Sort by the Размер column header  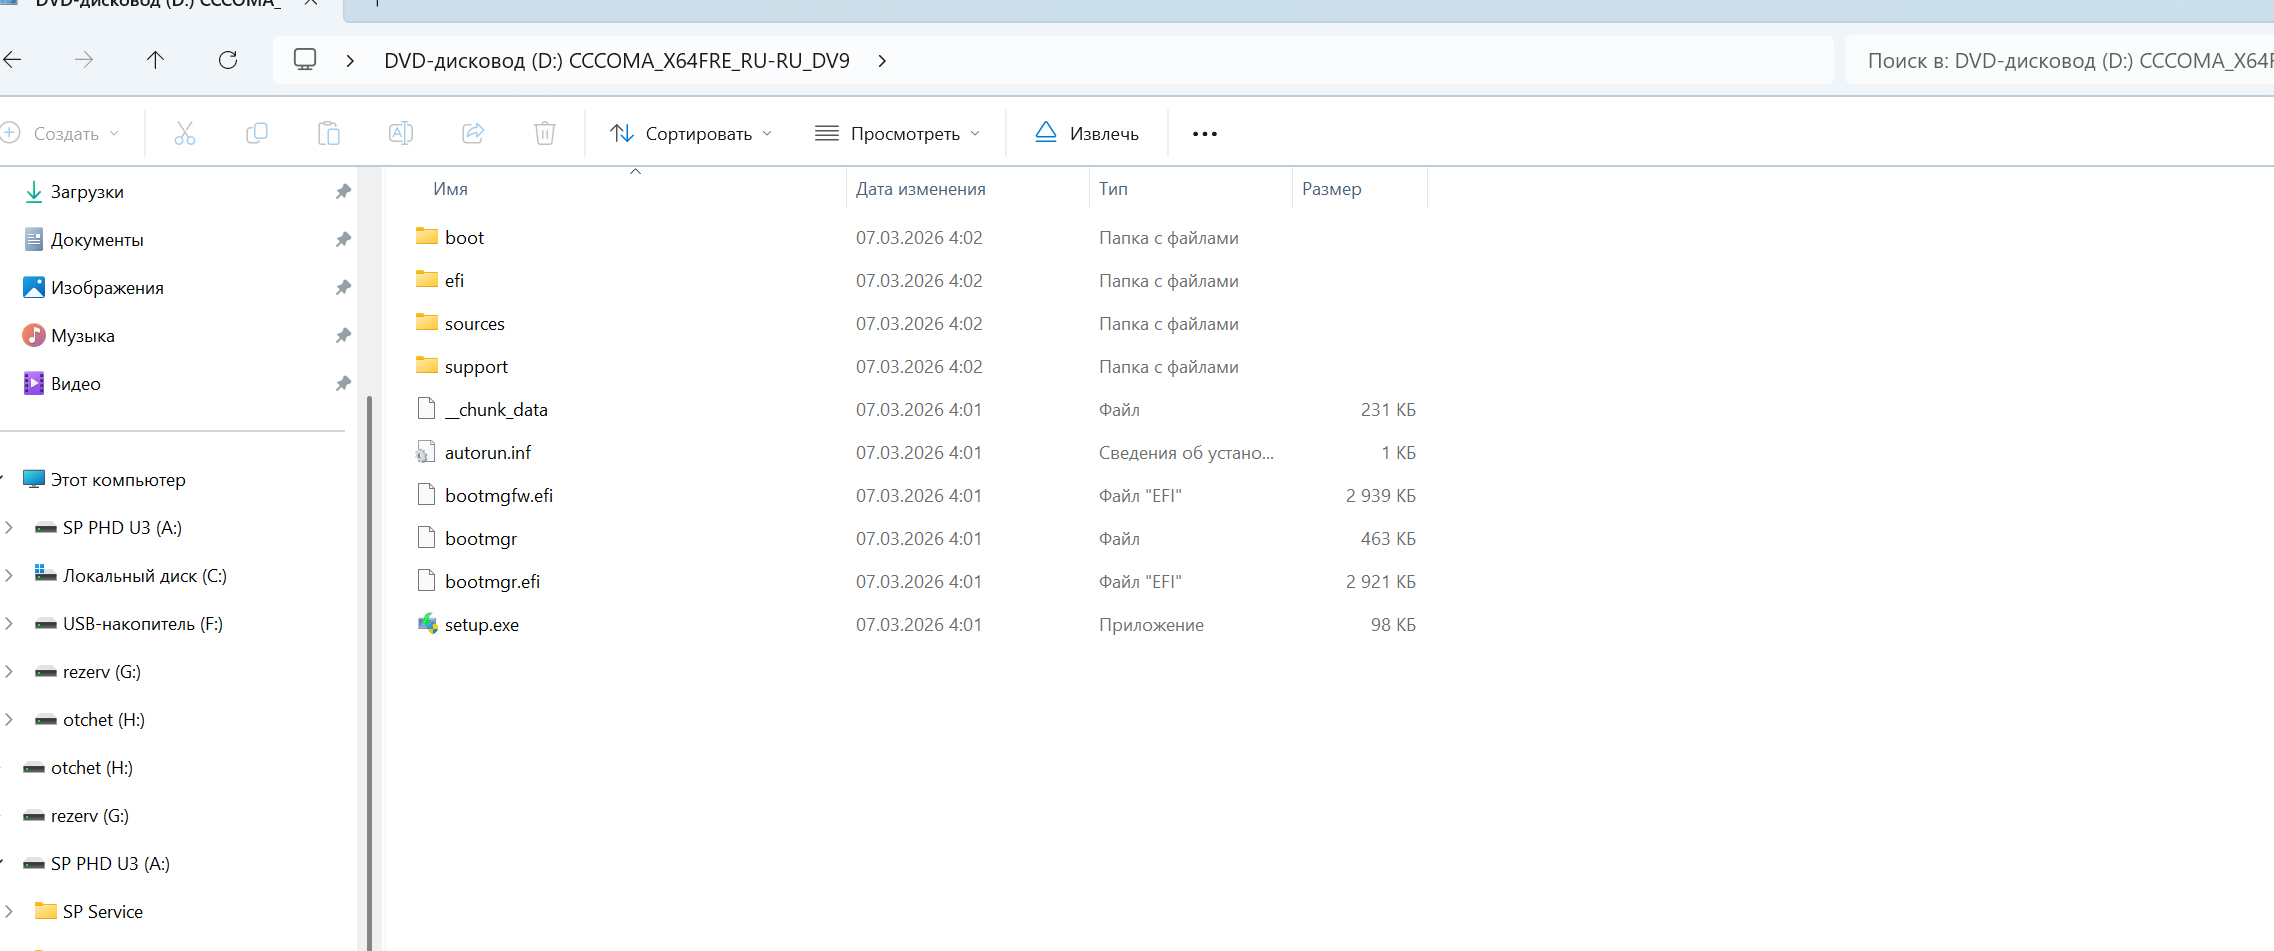click(x=1332, y=189)
